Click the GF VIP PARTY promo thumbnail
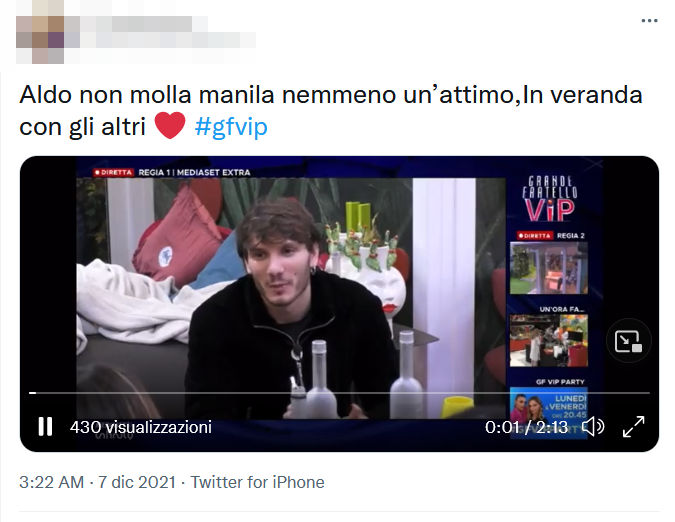675x522 pixels. click(x=548, y=413)
